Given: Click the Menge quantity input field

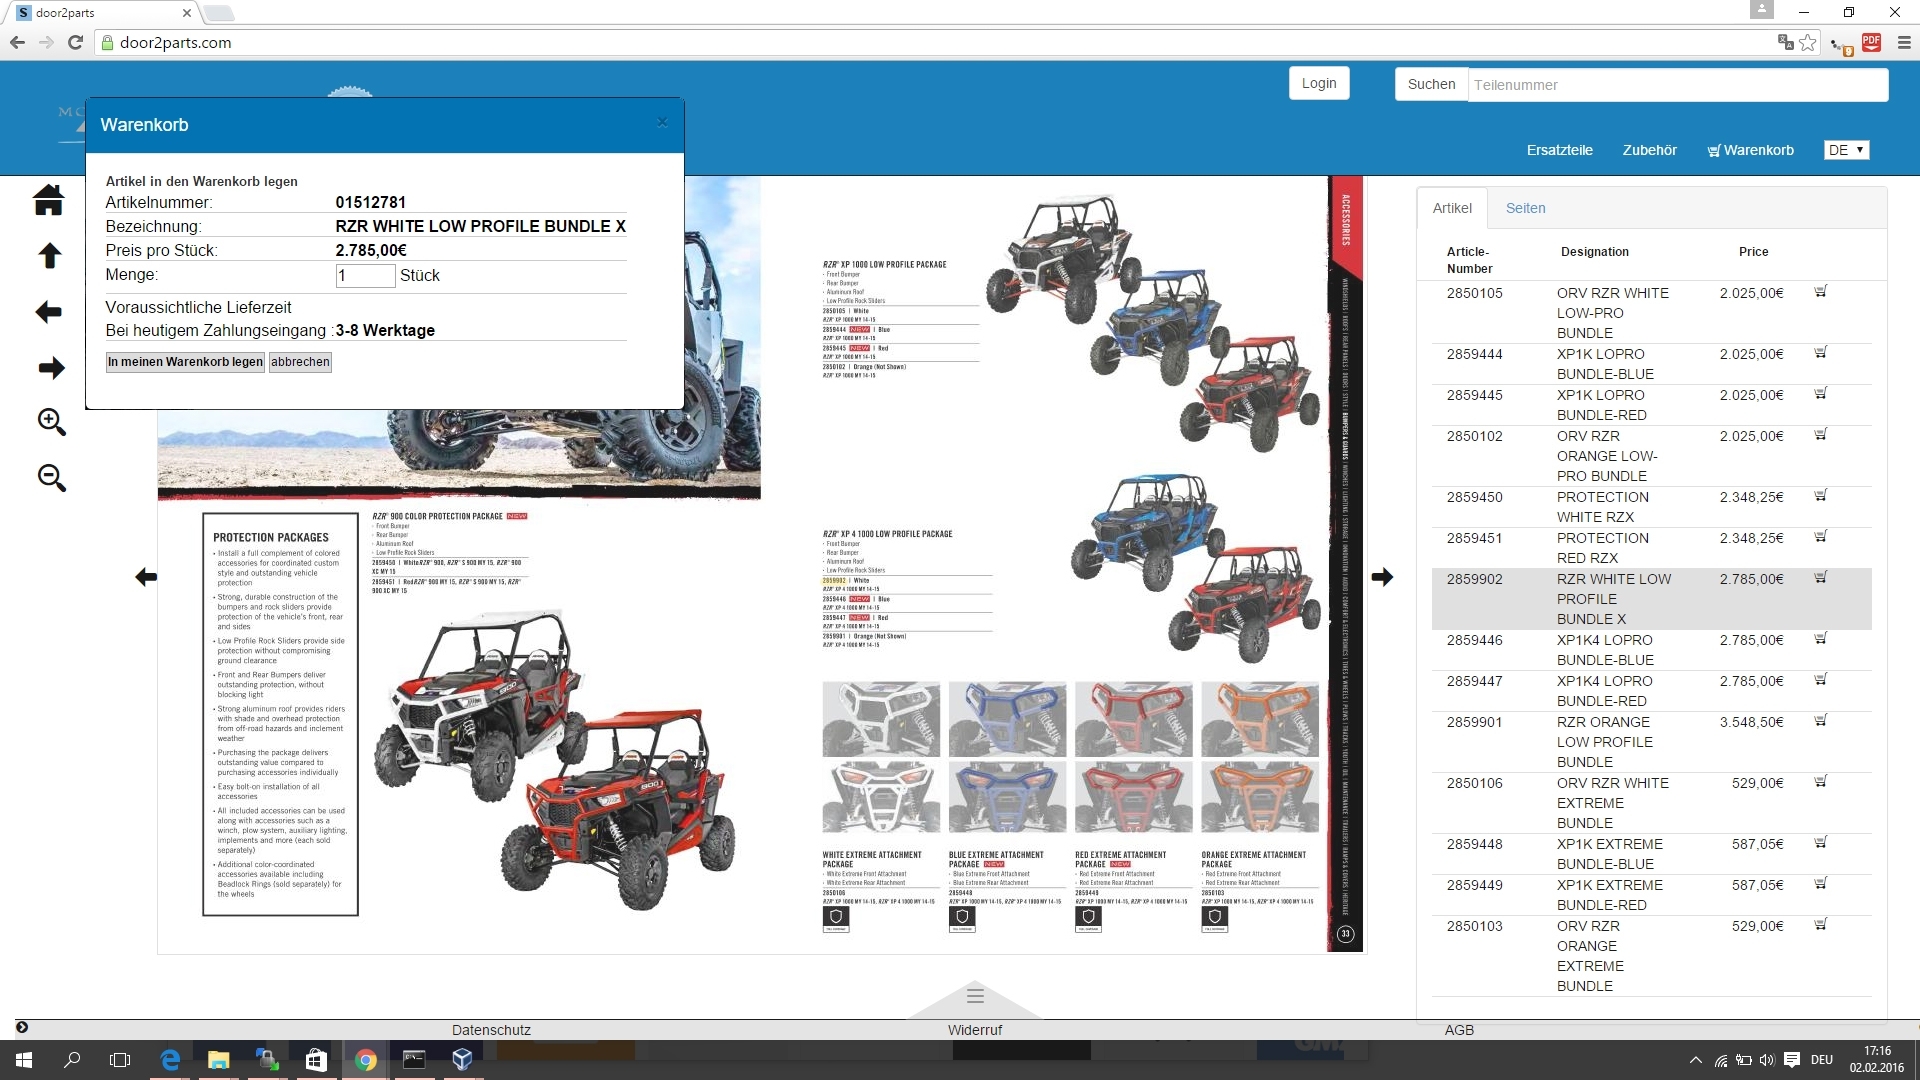Looking at the screenshot, I should pyautogui.click(x=365, y=275).
